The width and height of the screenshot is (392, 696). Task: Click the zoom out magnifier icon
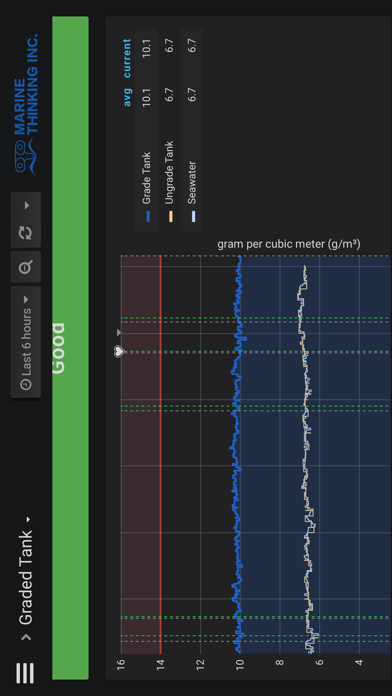pos(26,267)
